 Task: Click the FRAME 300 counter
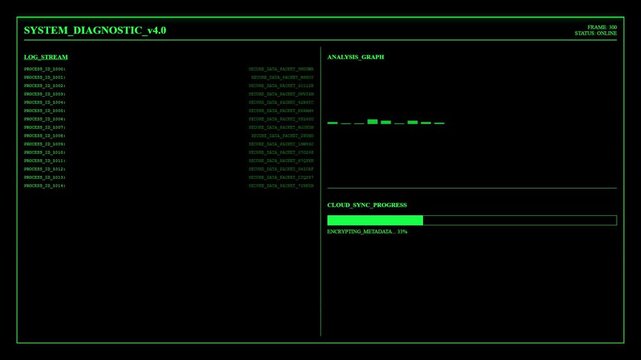pyautogui.click(x=602, y=27)
